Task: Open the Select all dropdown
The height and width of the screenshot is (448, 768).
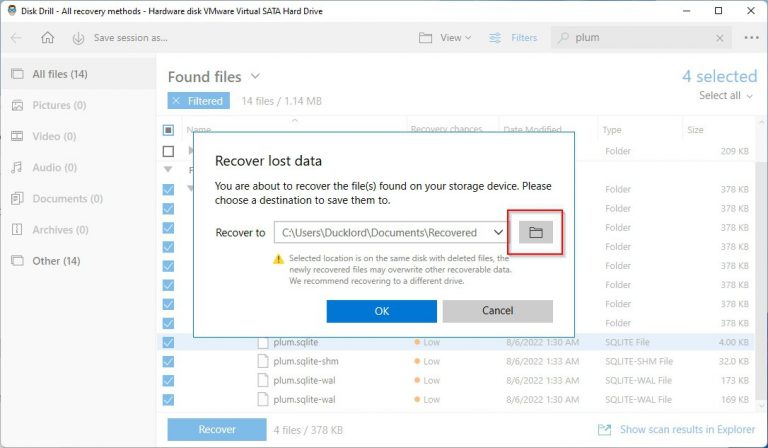Action: (x=725, y=95)
